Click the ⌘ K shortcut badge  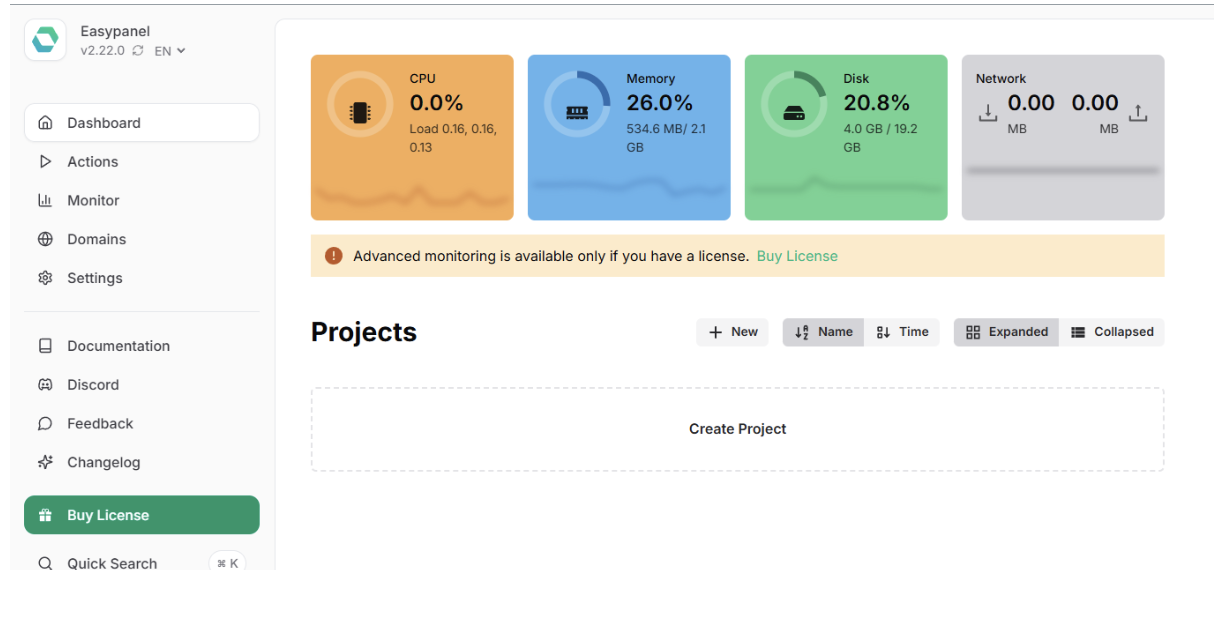227,563
